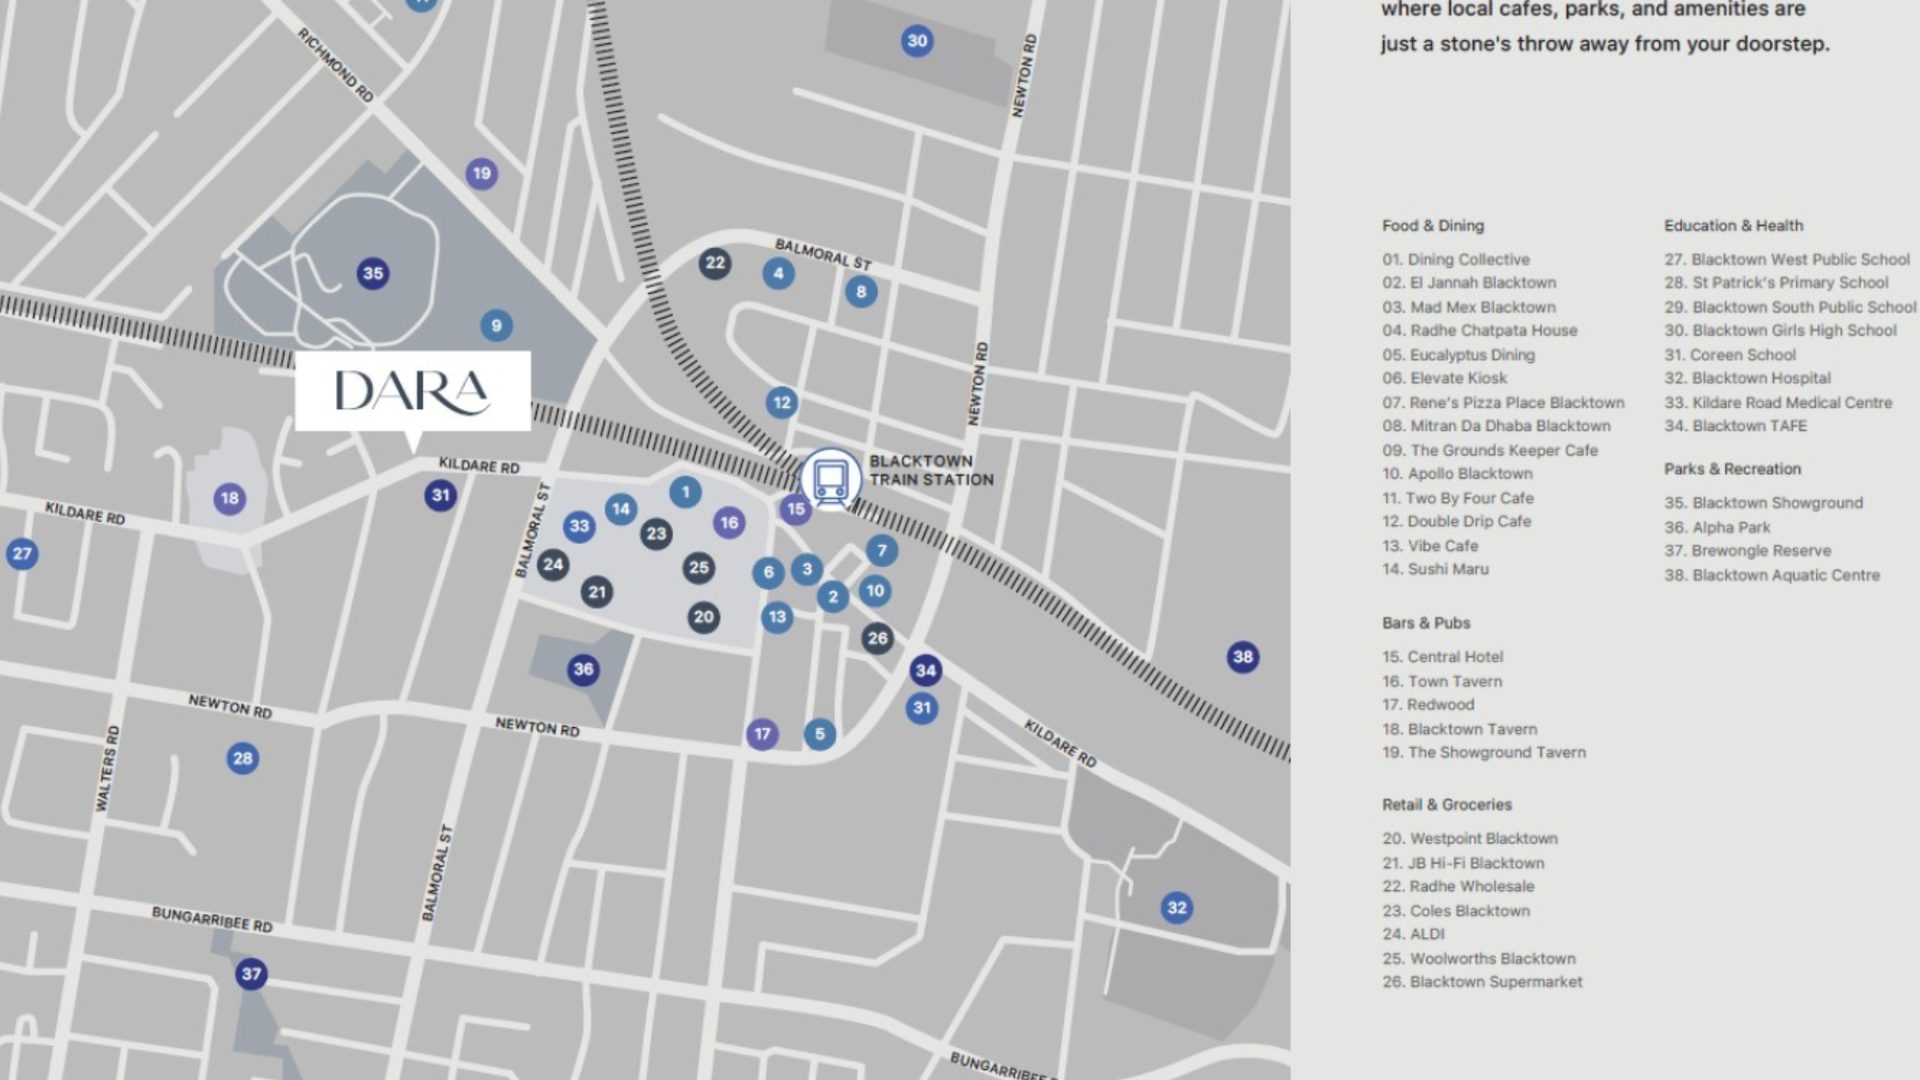The width and height of the screenshot is (1920, 1080).
Task: Click map marker 20 Westpoint Blacktown
Action: coord(704,616)
